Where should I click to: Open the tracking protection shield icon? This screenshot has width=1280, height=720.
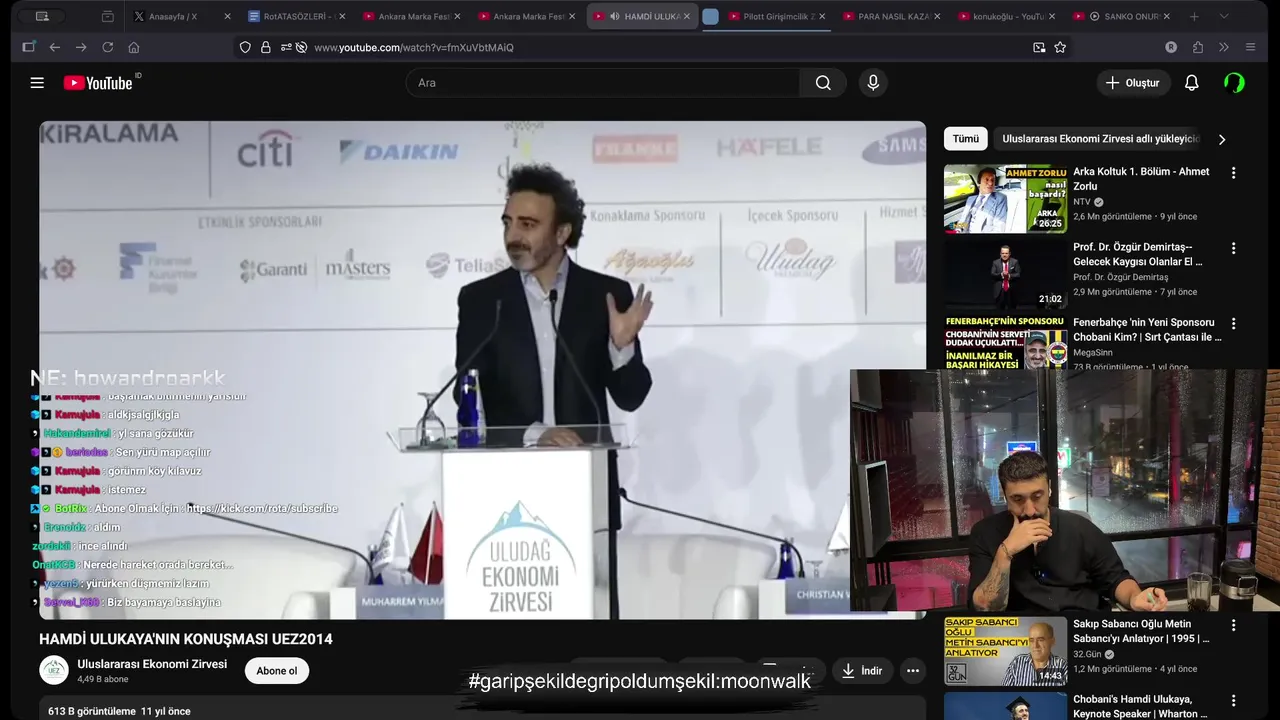pos(245,47)
